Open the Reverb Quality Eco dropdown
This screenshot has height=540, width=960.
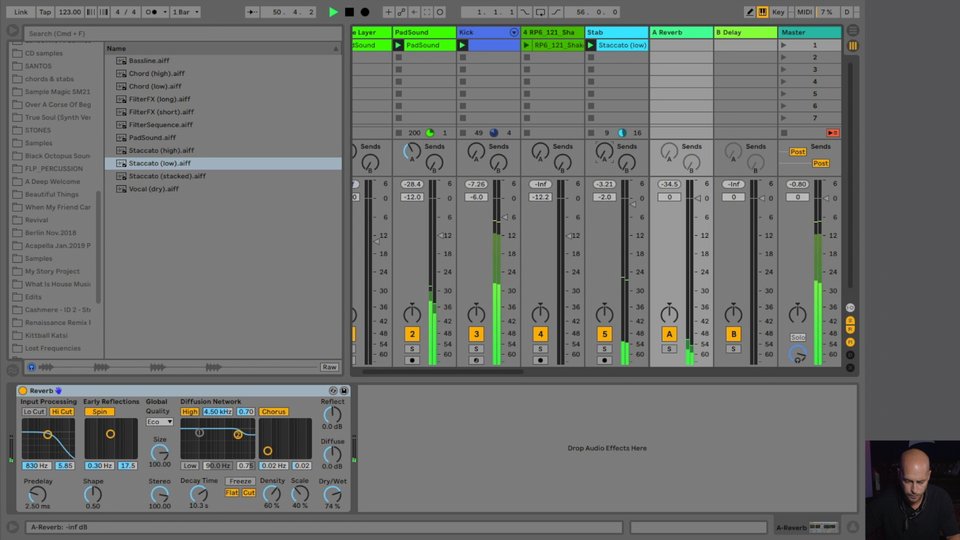(x=159, y=422)
